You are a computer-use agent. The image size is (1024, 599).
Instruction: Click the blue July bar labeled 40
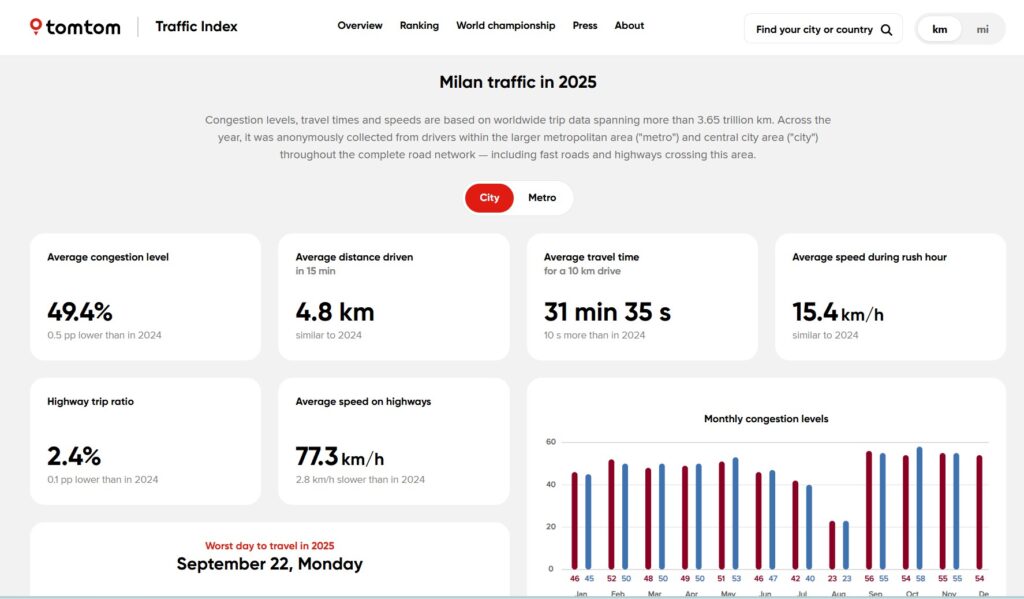click(809, 527)
